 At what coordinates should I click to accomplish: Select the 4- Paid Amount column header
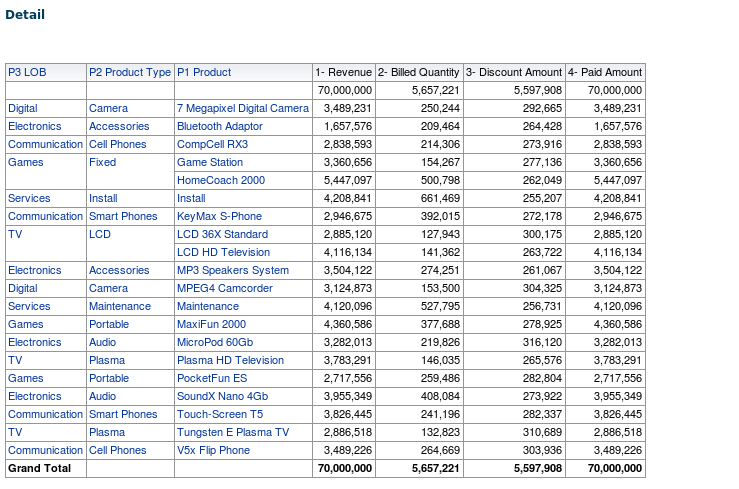(604, 72)
